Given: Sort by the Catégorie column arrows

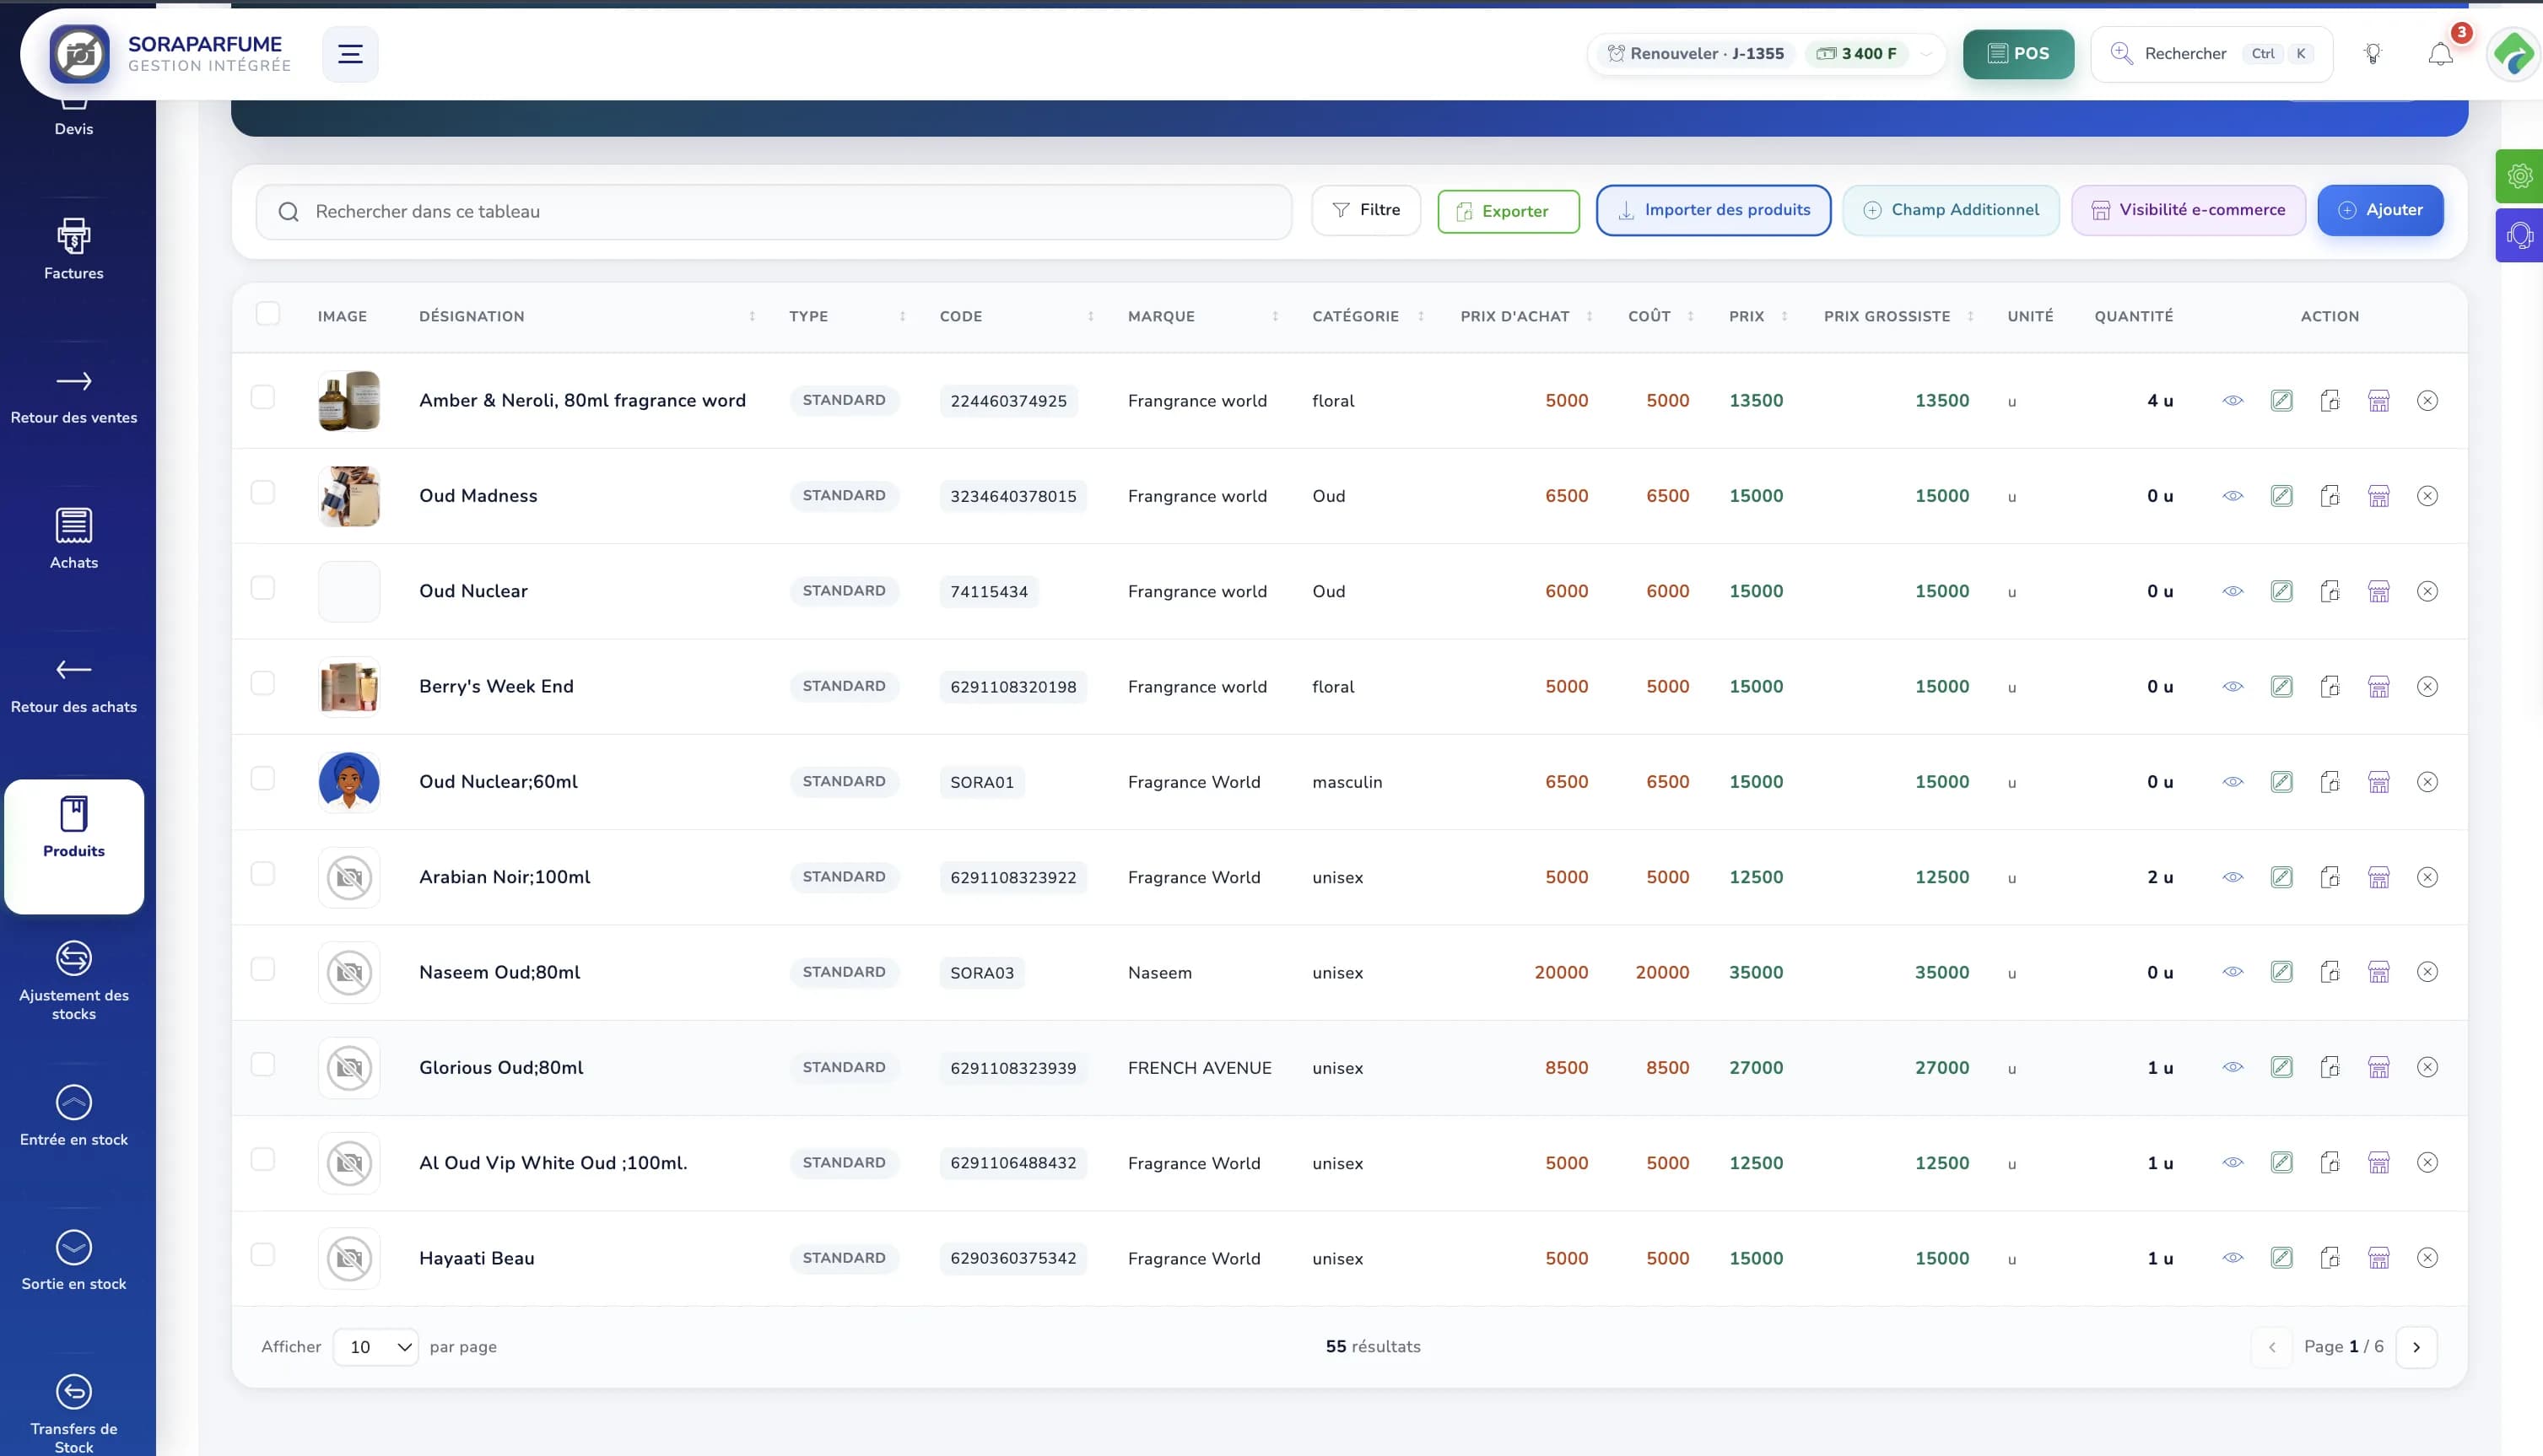Looking at the screenshot, I should point(1421,317).
